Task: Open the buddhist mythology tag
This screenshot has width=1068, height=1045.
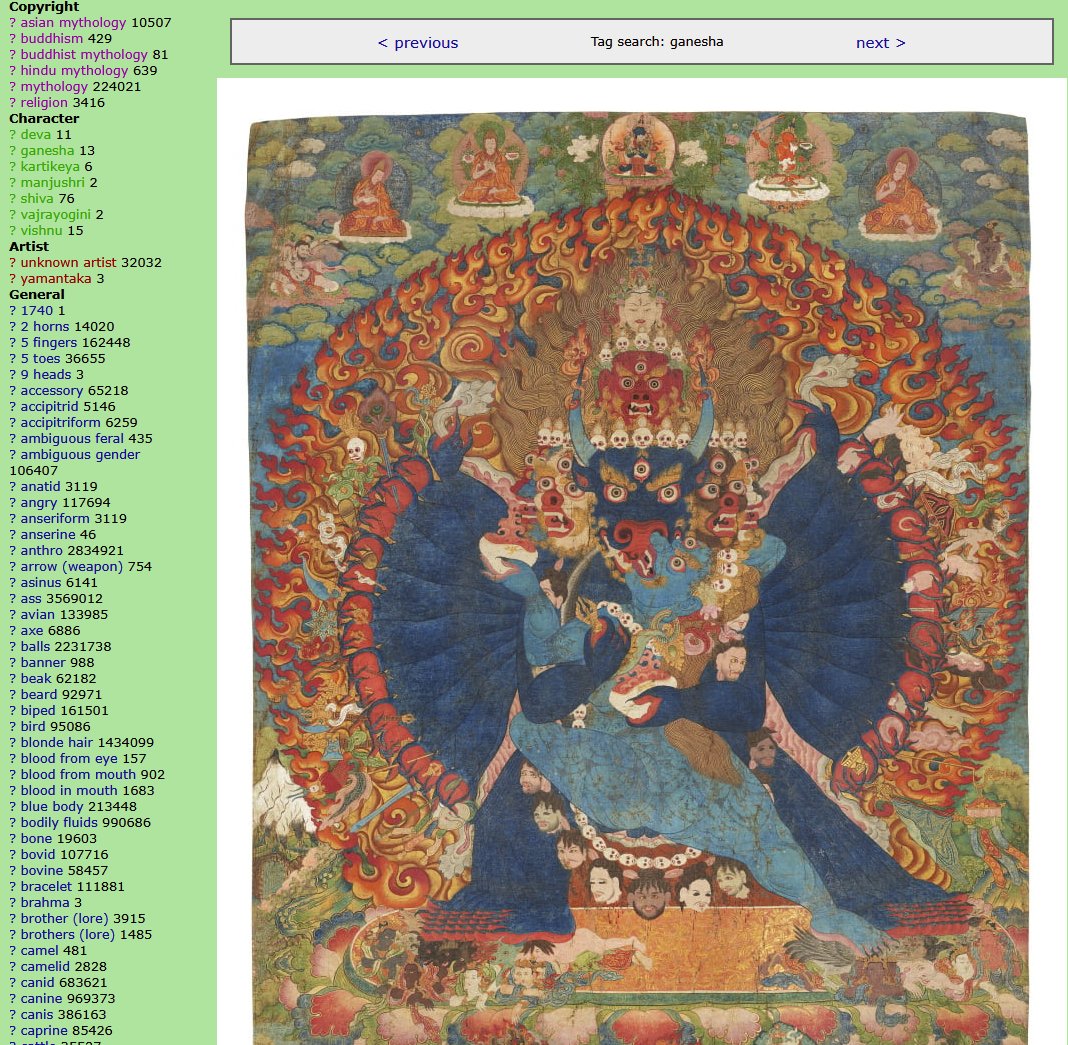Action: [84, 54]
